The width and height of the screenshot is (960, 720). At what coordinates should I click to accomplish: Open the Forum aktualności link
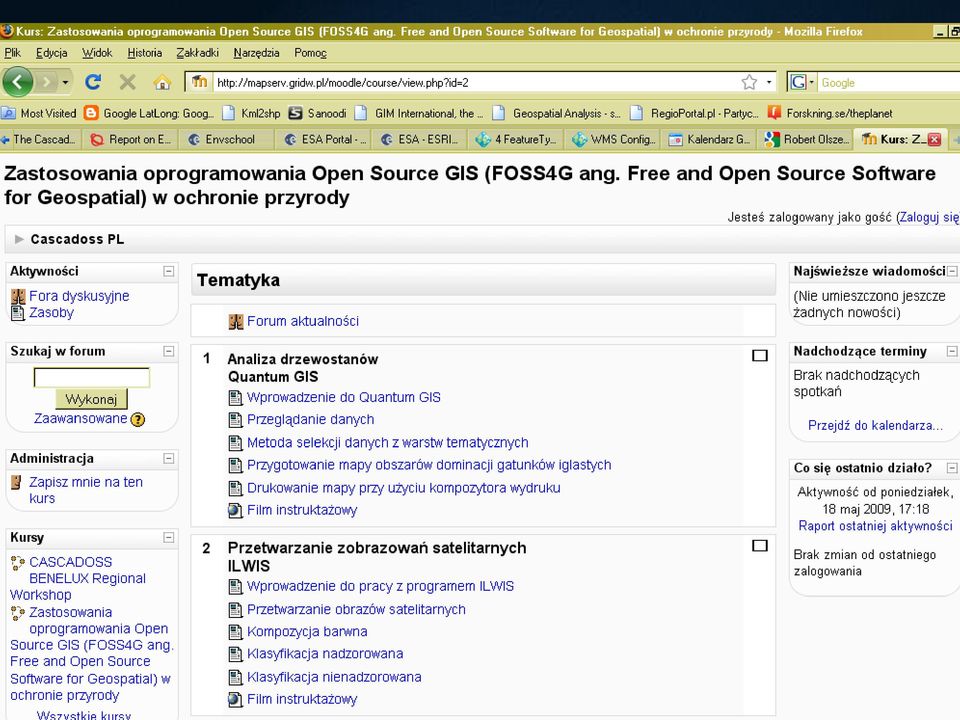302,321
